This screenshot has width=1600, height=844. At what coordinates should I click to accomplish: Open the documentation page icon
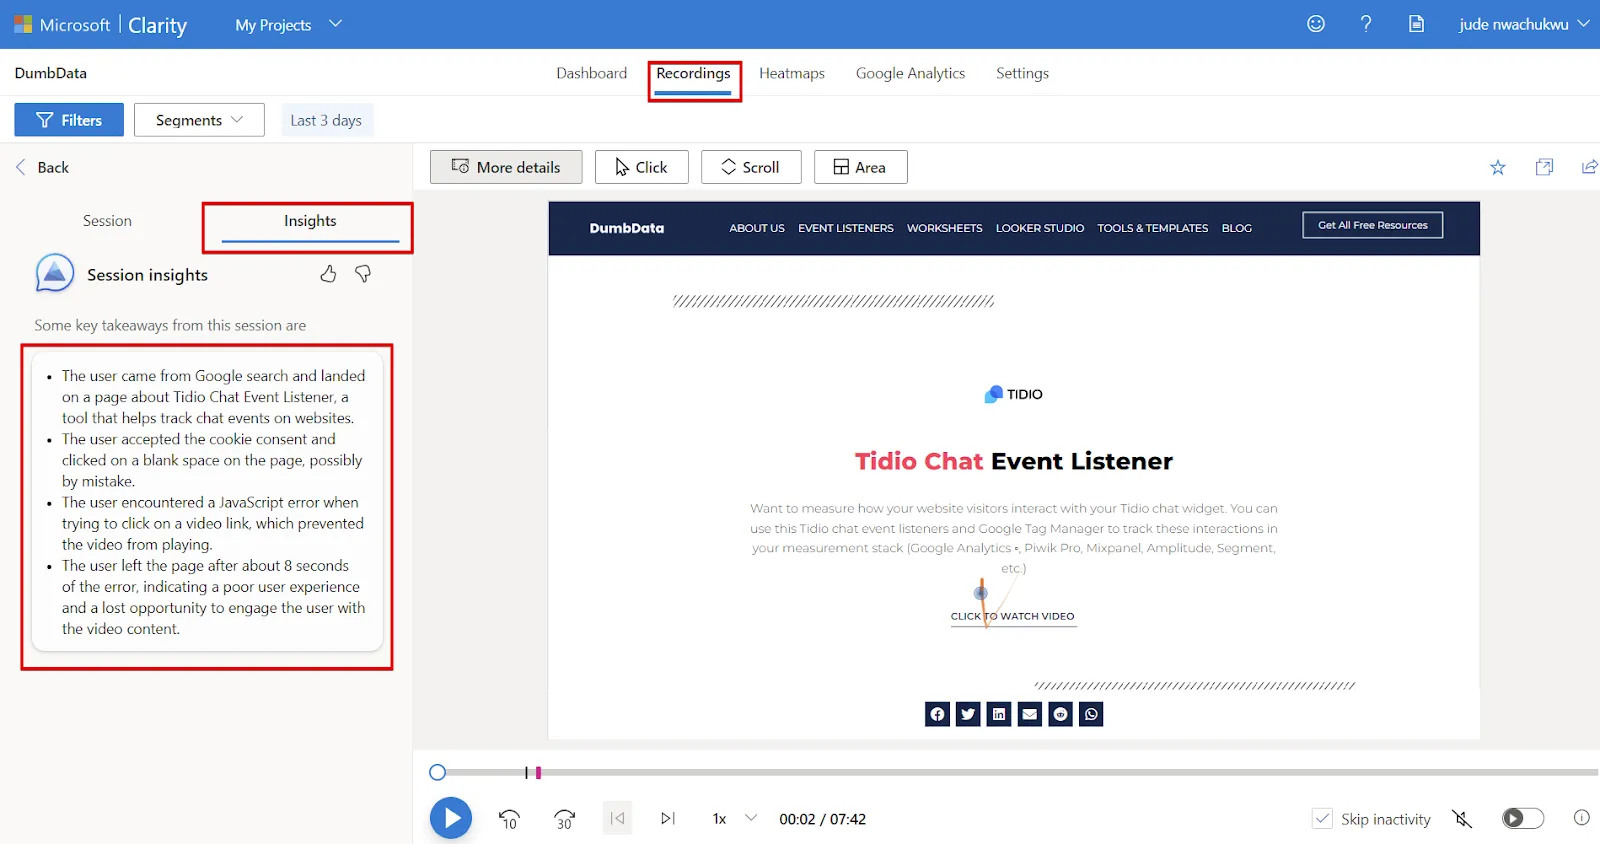click(x=1416, y=24)
